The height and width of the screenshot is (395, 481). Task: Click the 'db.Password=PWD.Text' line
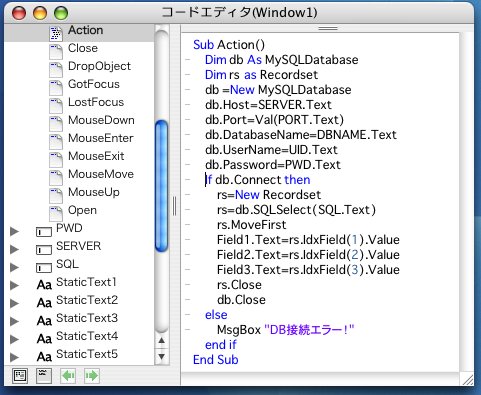pos(273,165)
